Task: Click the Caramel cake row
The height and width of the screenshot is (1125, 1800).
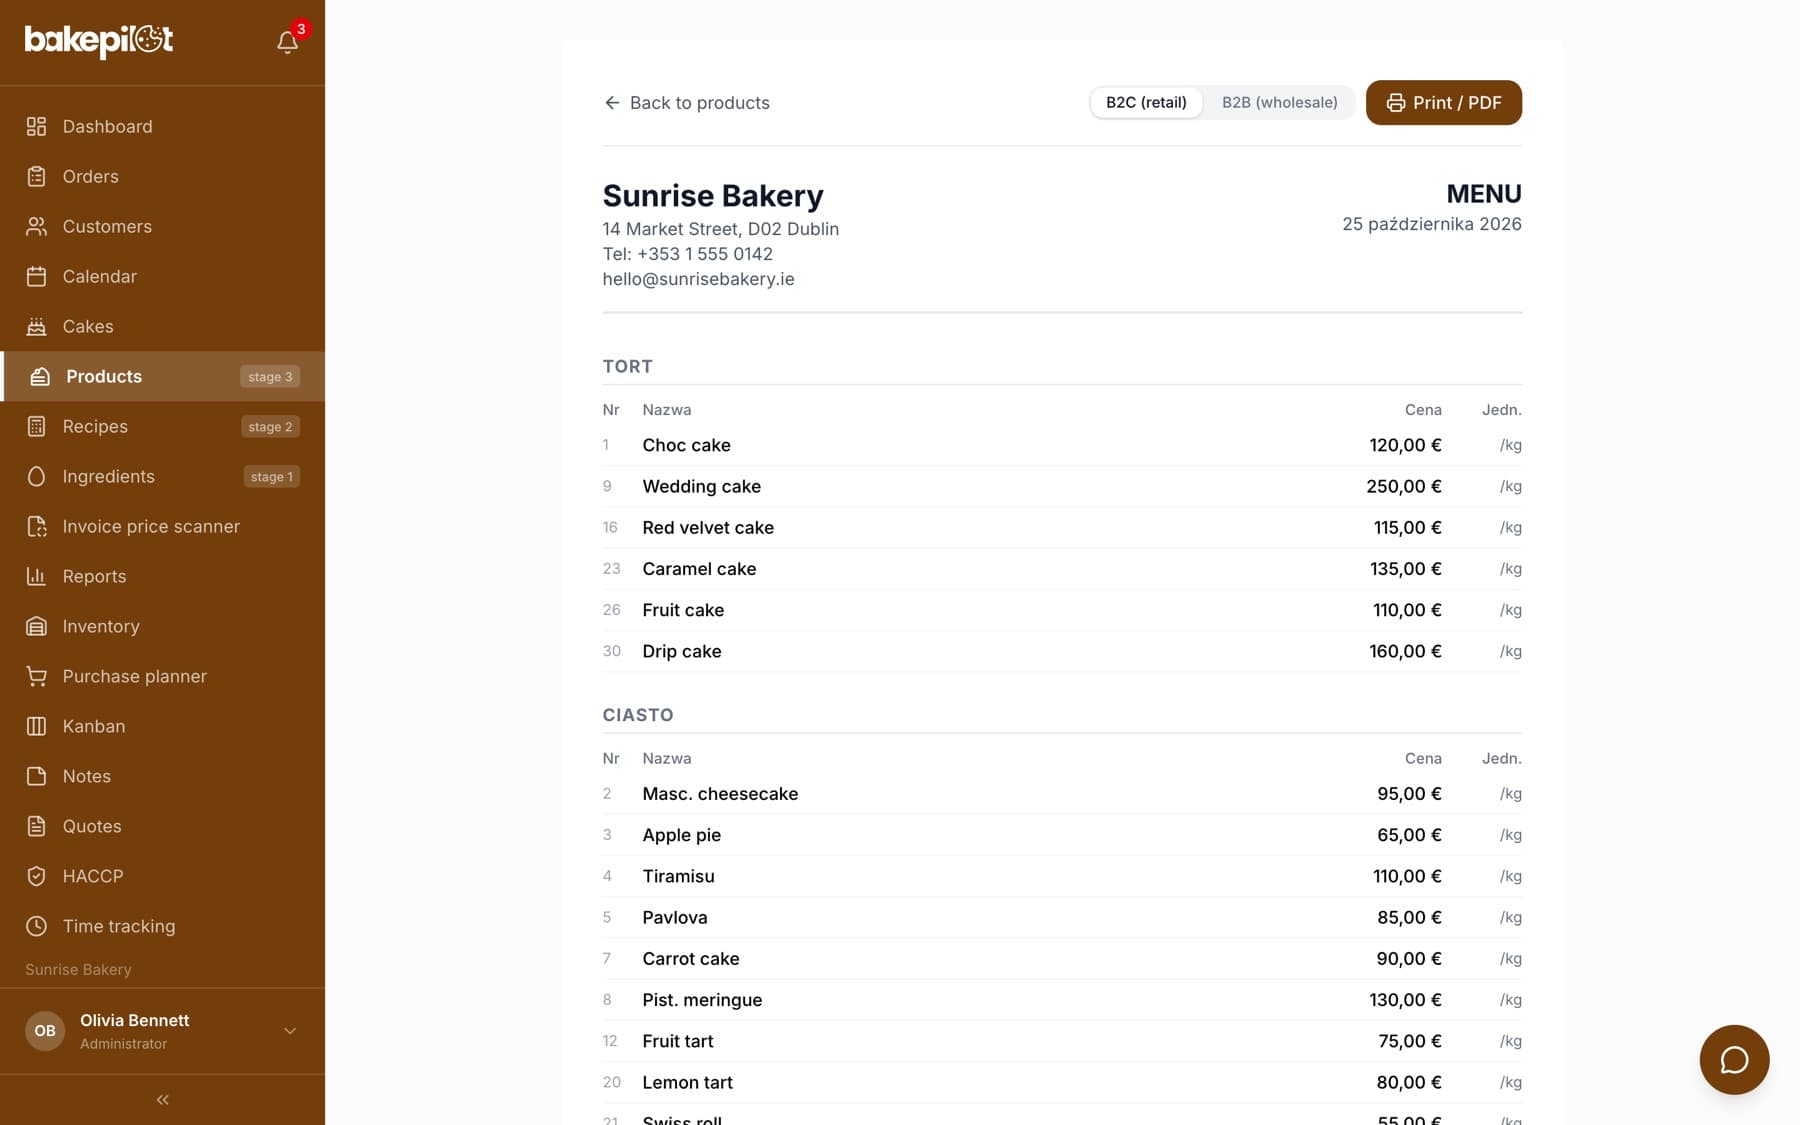Action: tap(1062, 568)
